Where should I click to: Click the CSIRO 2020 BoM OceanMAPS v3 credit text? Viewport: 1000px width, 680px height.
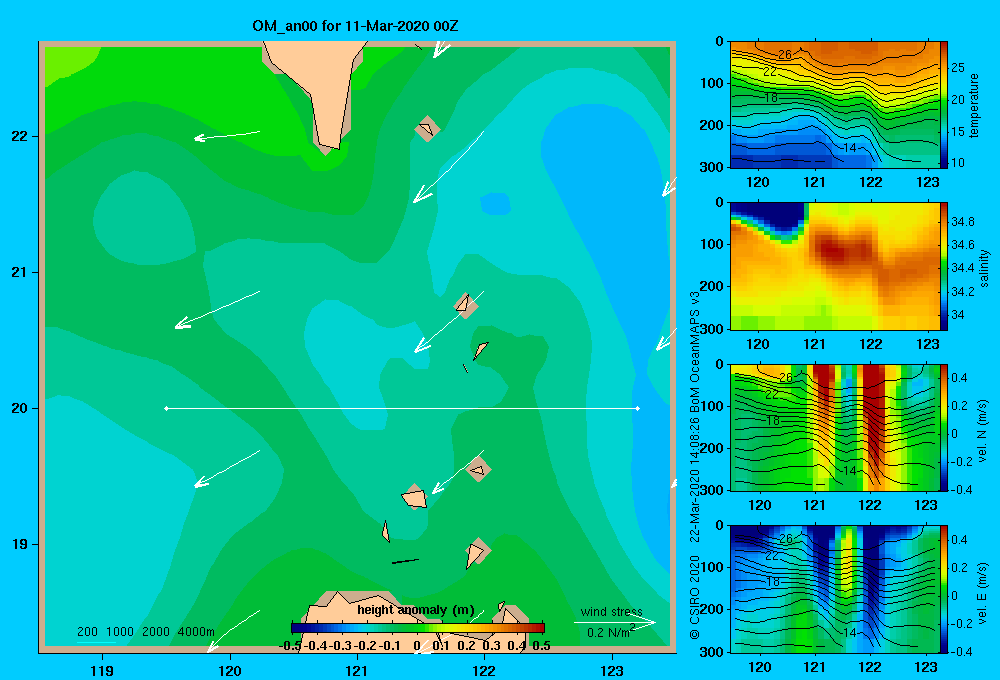pyautogui.click(x=695, y=465)
